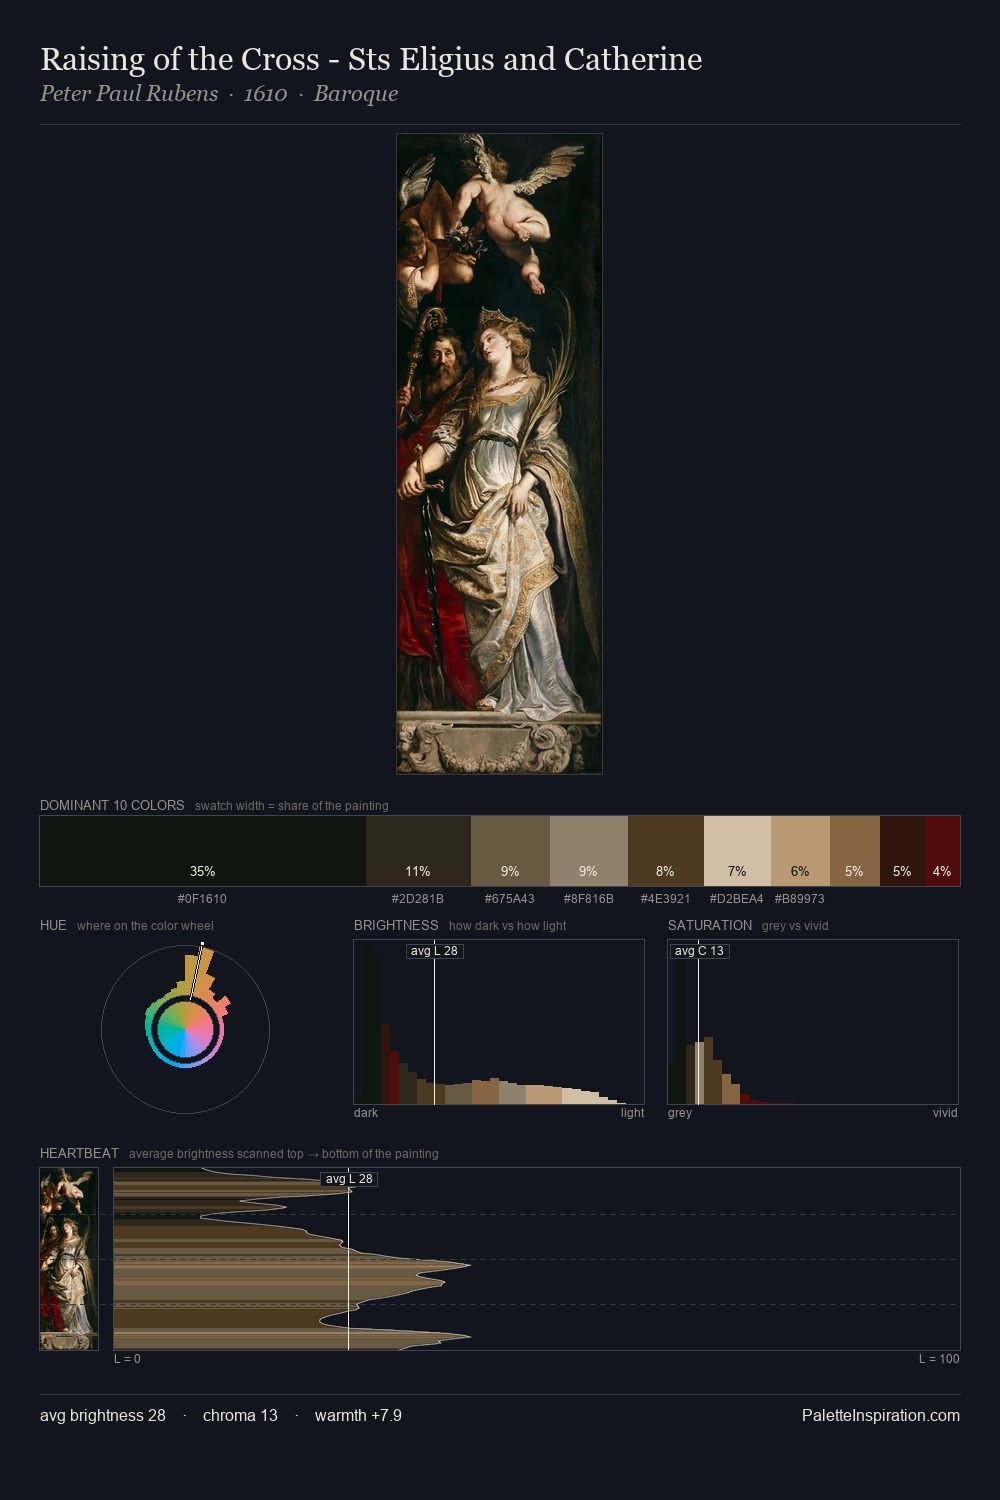
Task: Click the 'dark' axis label
Action: 366,1113
